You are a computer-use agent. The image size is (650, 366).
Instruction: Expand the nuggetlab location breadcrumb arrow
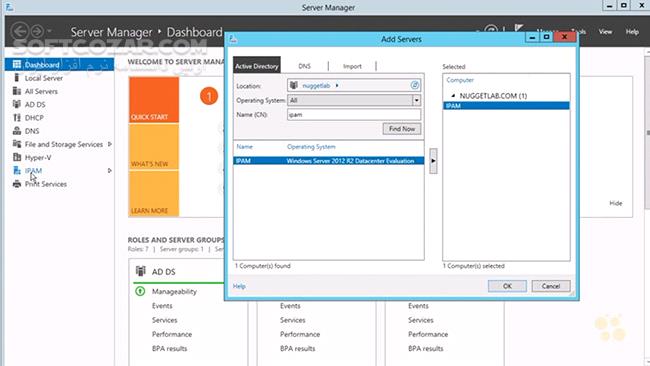tap(337, 85)
